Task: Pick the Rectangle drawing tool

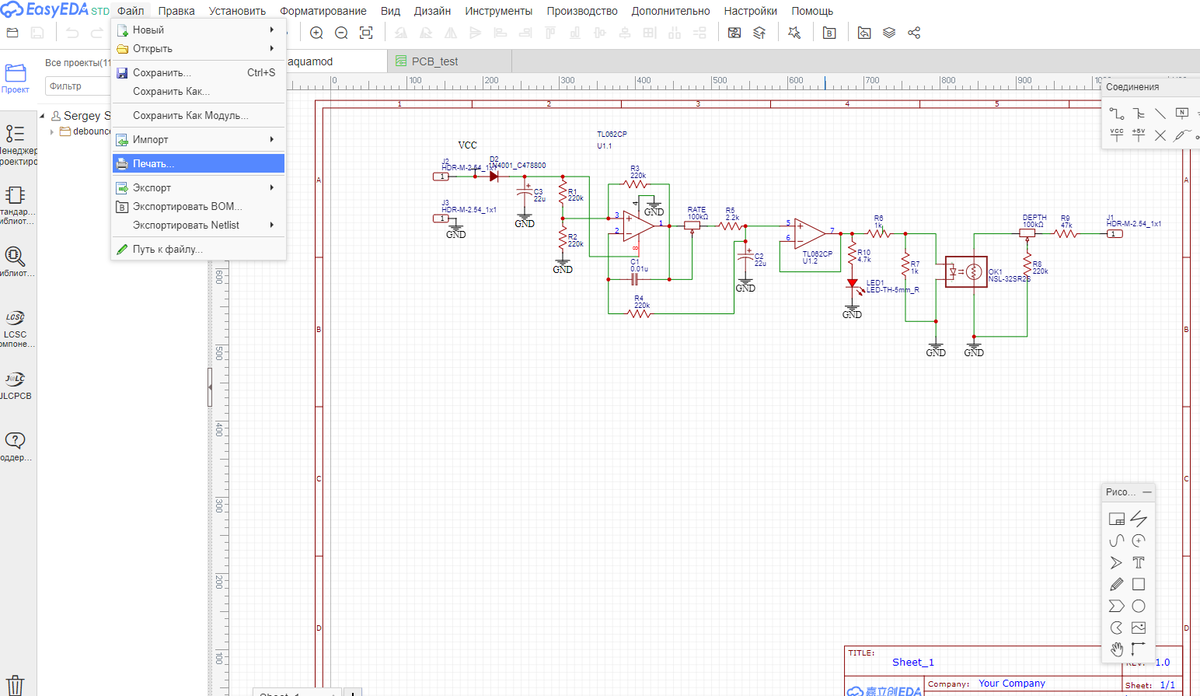Action: pyautogui.click(x=1138, y=584)
